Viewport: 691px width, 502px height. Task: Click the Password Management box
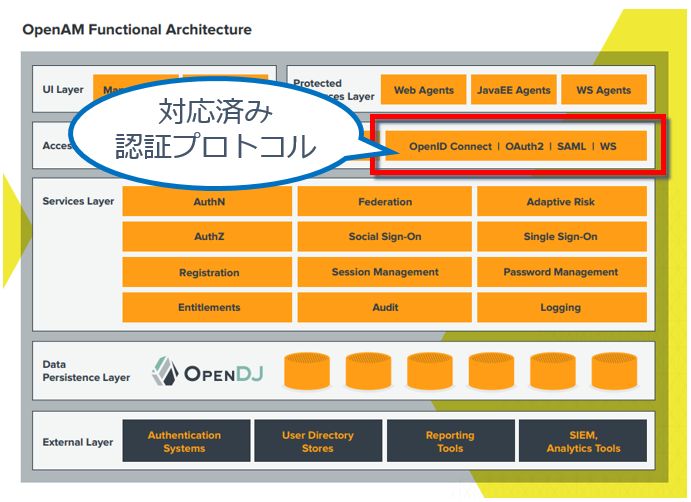[x=562, y=272]
